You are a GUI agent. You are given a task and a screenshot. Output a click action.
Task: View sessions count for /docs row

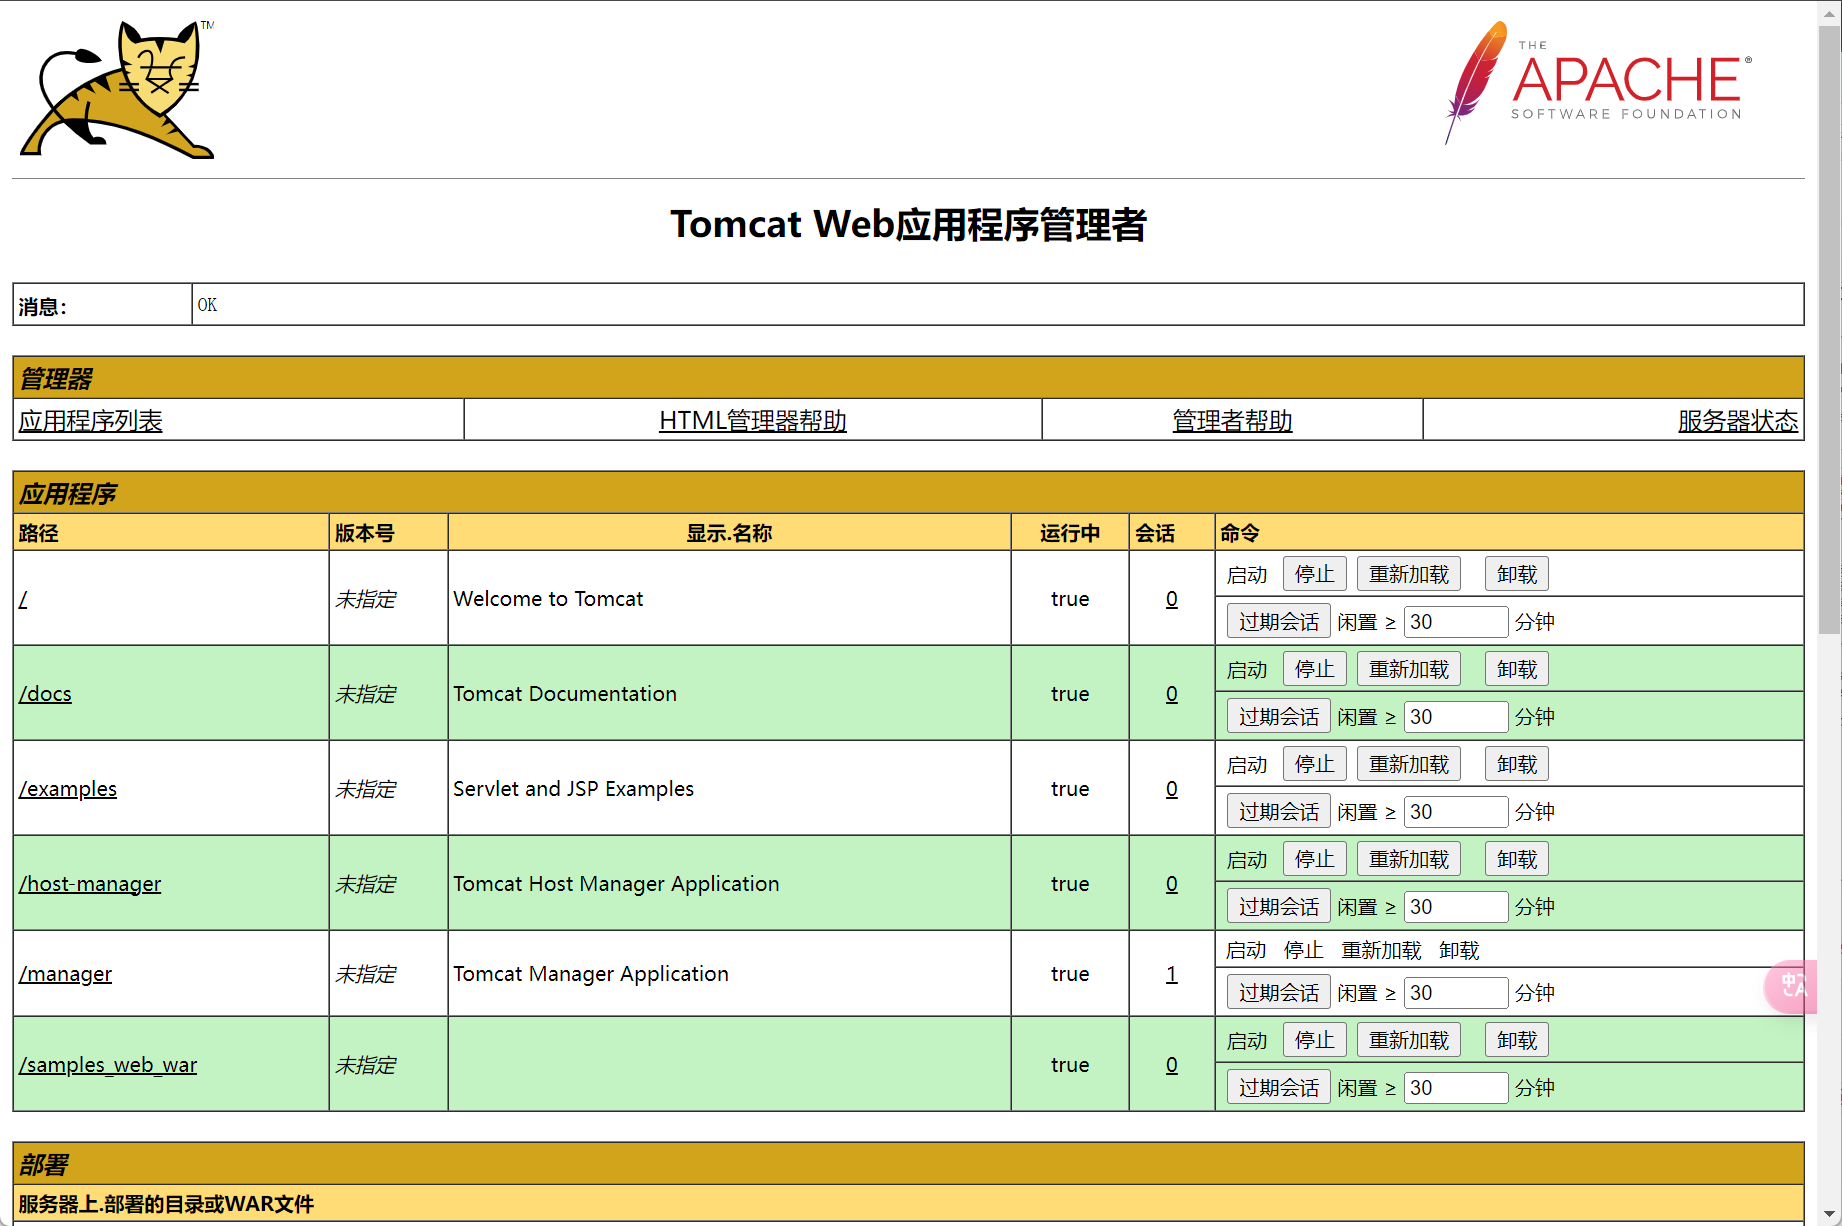click(1172, 694)
